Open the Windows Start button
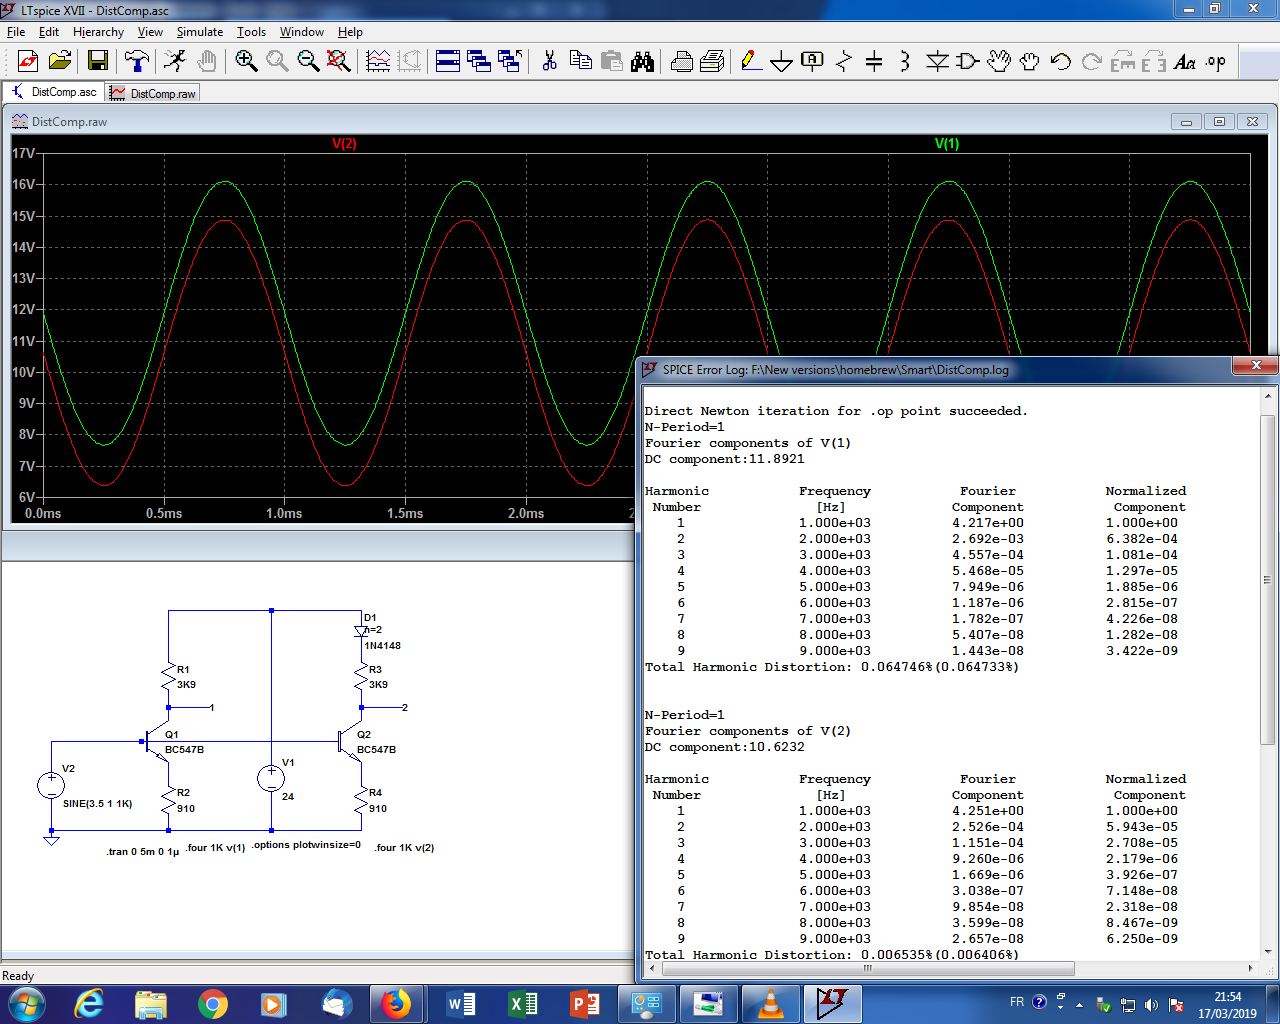The image size is (1280, 1024). pos(26,1003)
